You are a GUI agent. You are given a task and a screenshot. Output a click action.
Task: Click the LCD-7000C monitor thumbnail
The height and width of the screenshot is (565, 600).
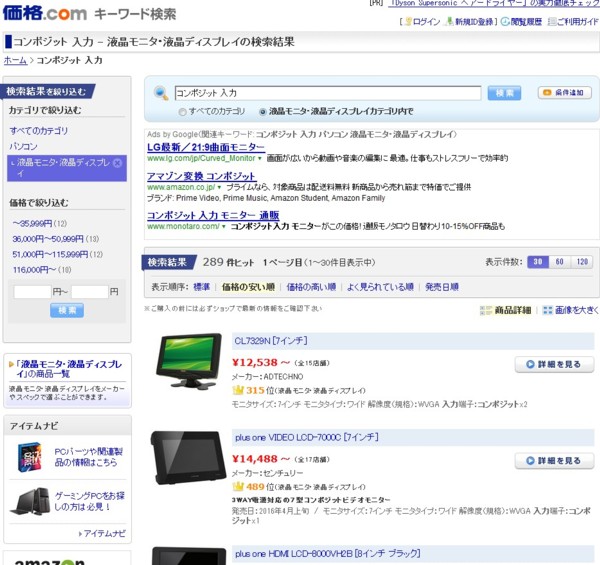pyautogui.click(x=189, y=458)
